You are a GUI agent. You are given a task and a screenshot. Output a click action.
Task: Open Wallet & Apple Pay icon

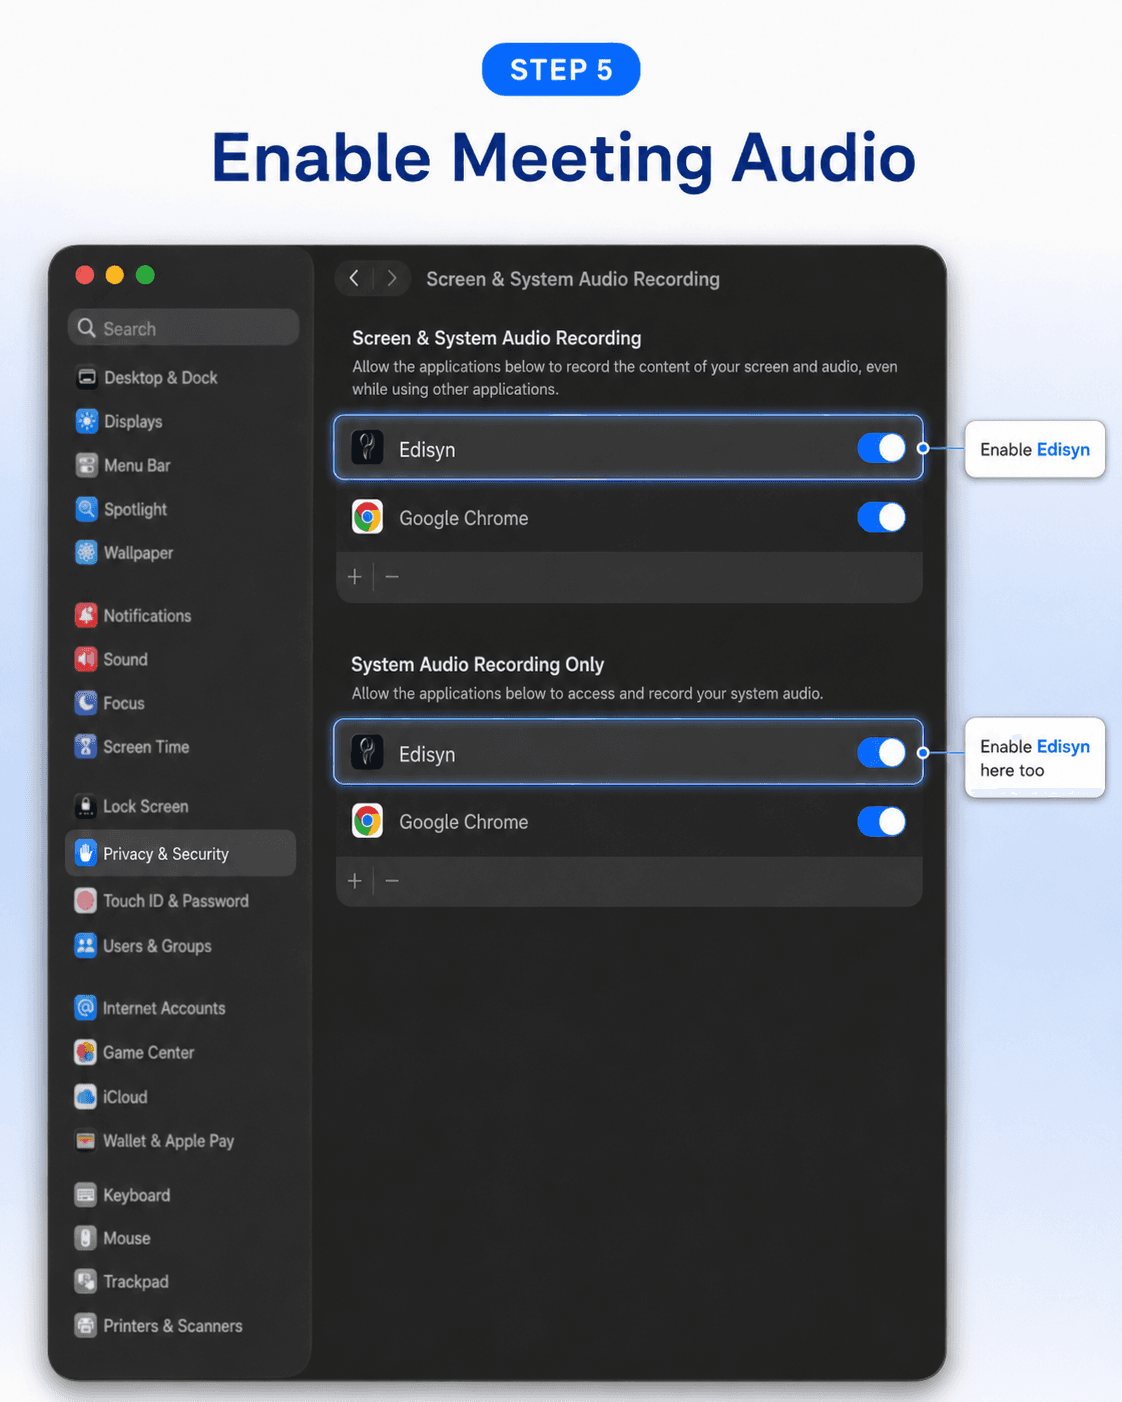coord(86,1141)
